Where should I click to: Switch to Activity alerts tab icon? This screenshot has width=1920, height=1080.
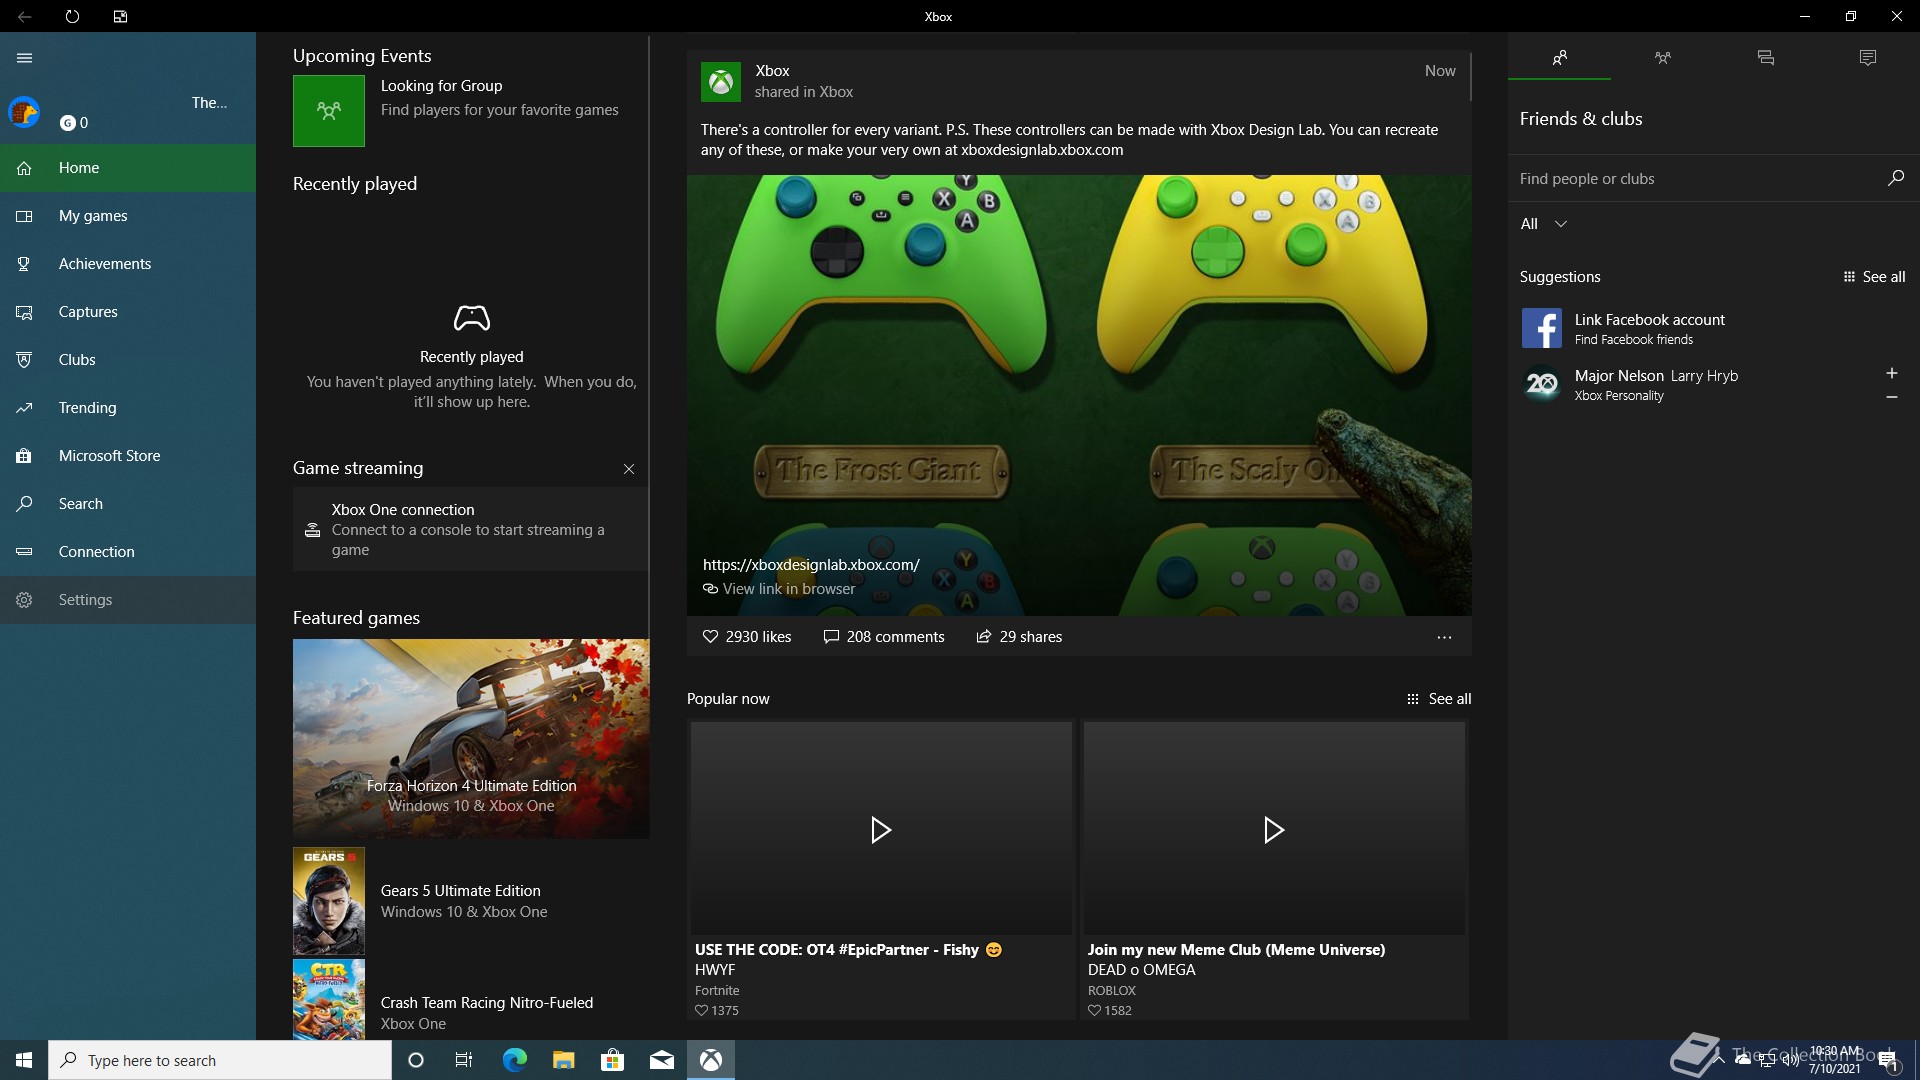(1868, 58)
